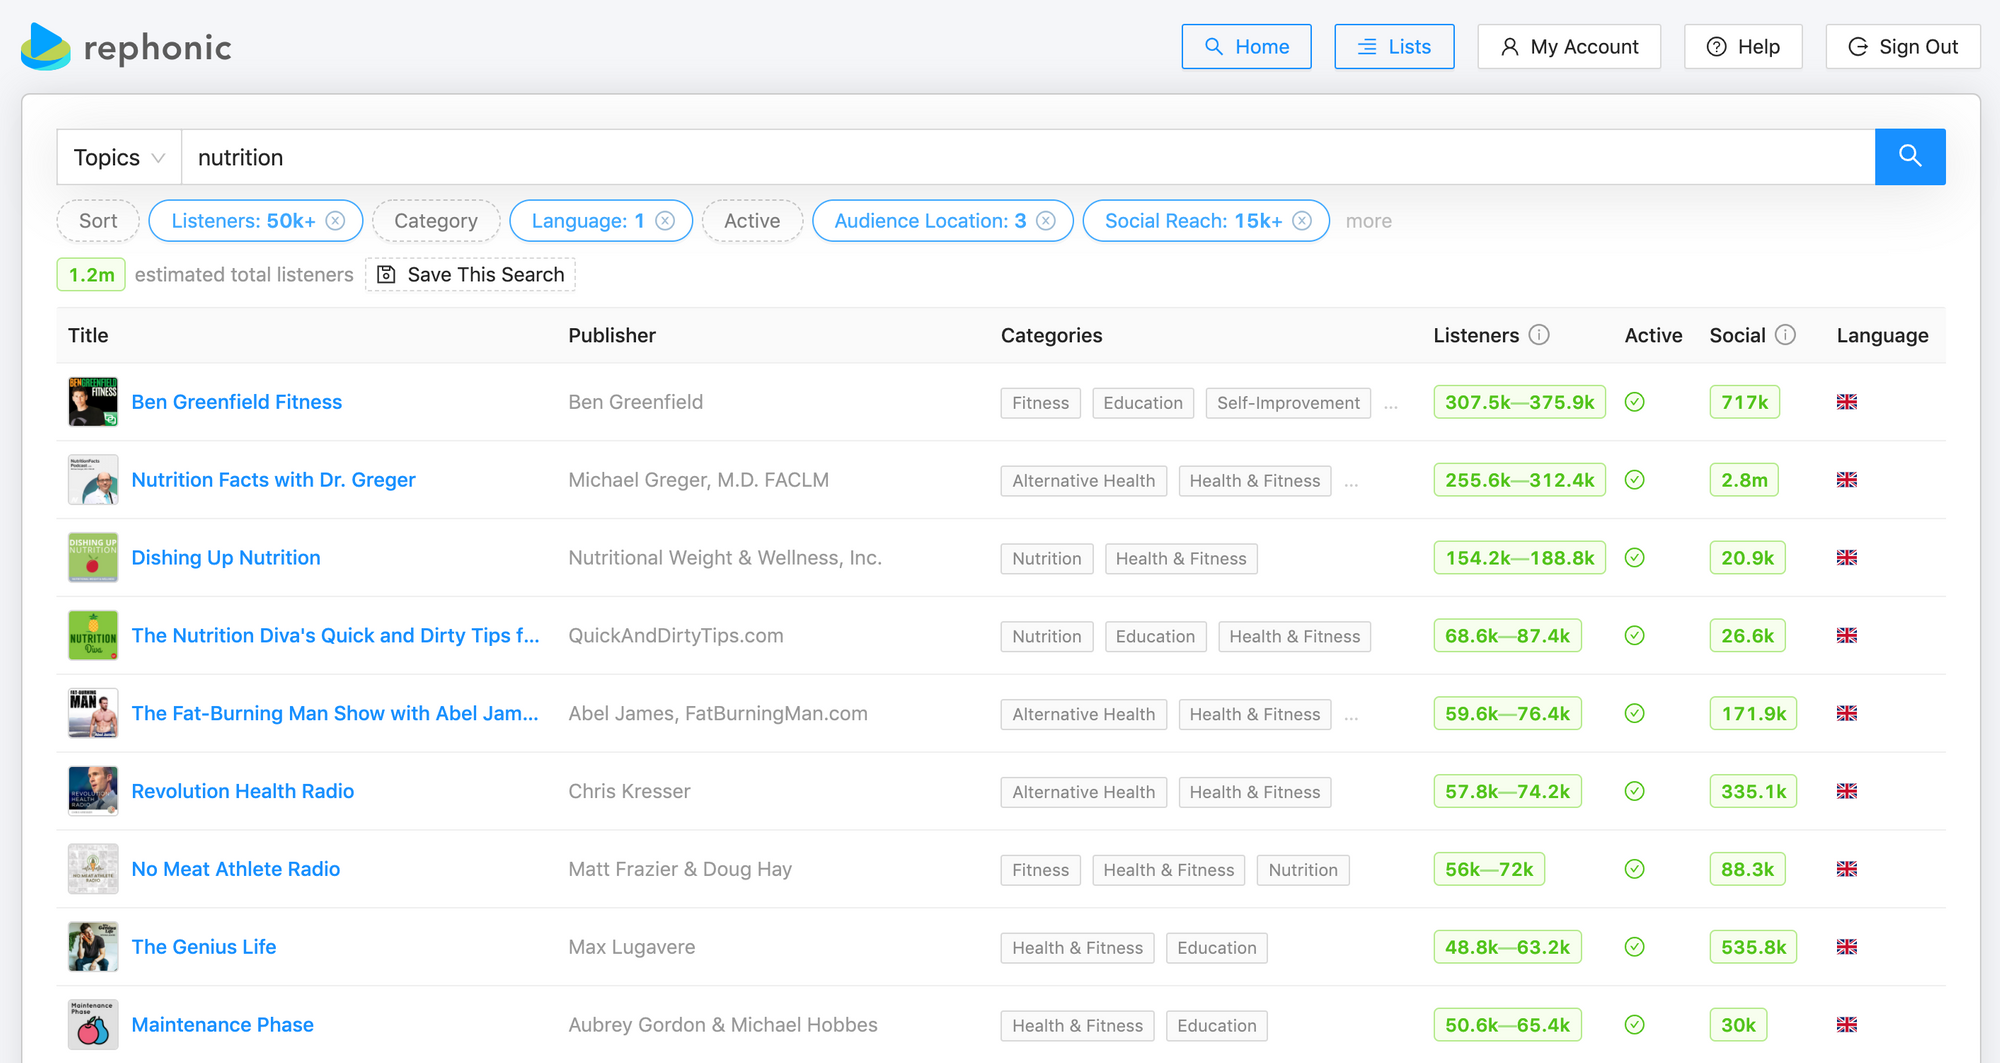Viewport: 2000px width, 1063px height.
Task: Open Nutrition Facts with Dr. Greger link
Action: click(x=274, y=480)
